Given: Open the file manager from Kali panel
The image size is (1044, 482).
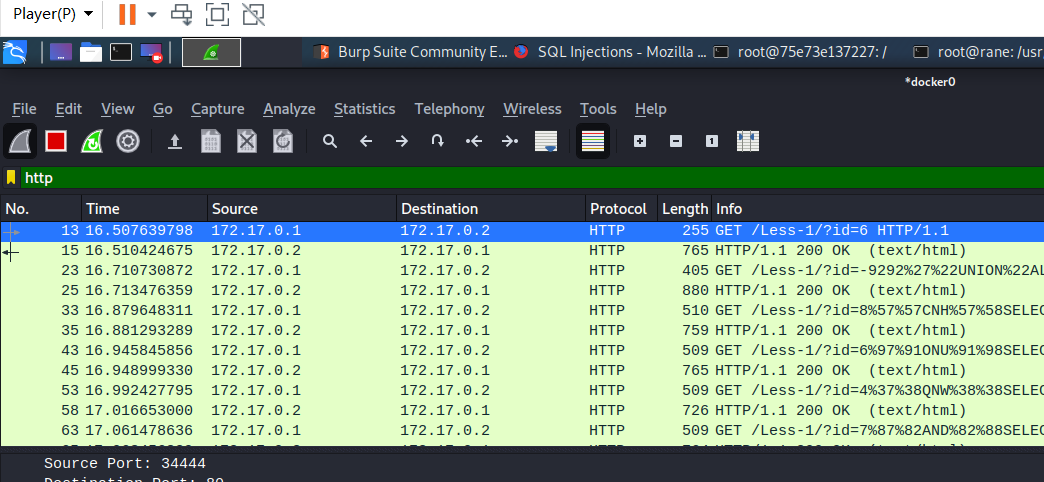Looking at the screenshot, I should [91, 52].
